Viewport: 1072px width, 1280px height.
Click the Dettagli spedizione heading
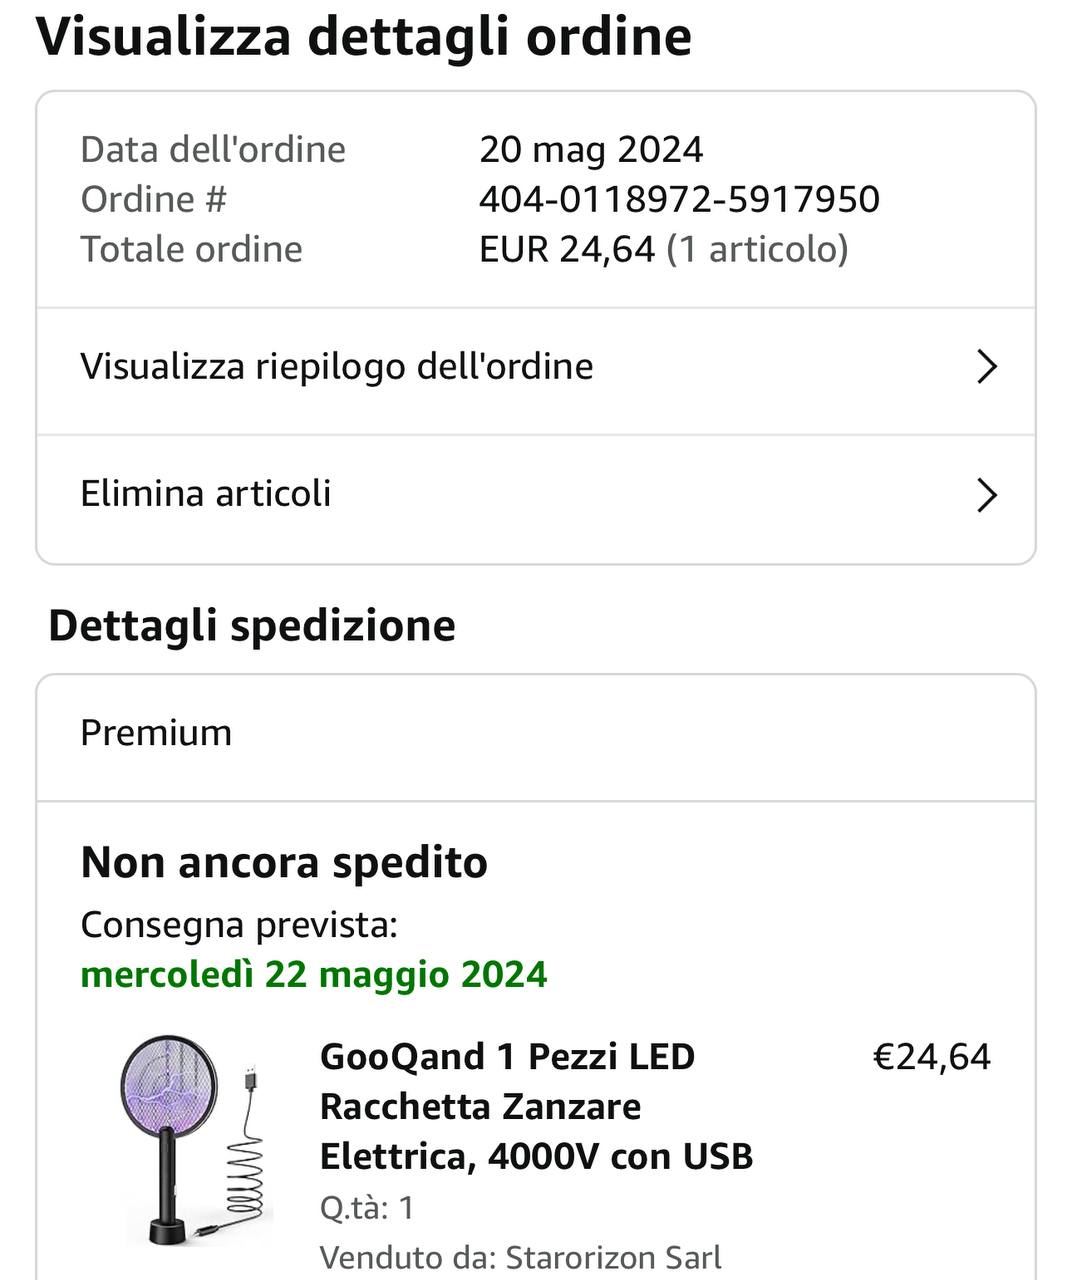[252, 626]
